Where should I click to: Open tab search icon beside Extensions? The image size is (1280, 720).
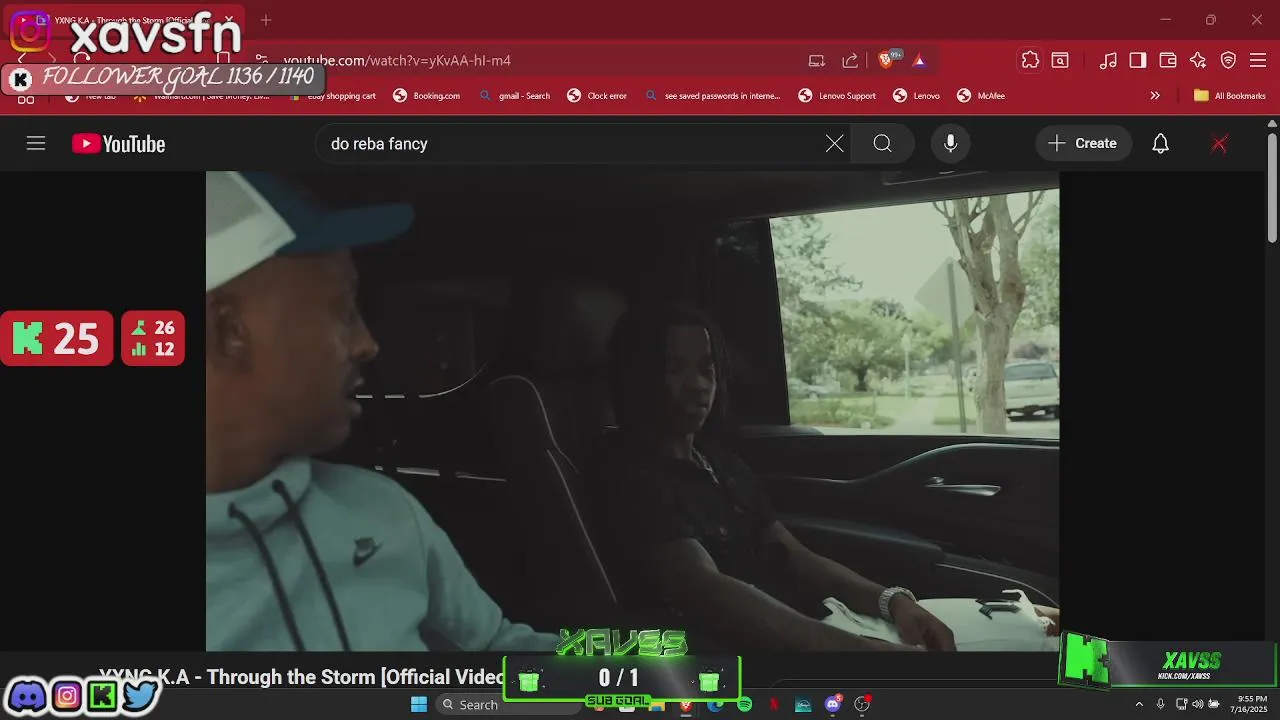click(1060, 61)
